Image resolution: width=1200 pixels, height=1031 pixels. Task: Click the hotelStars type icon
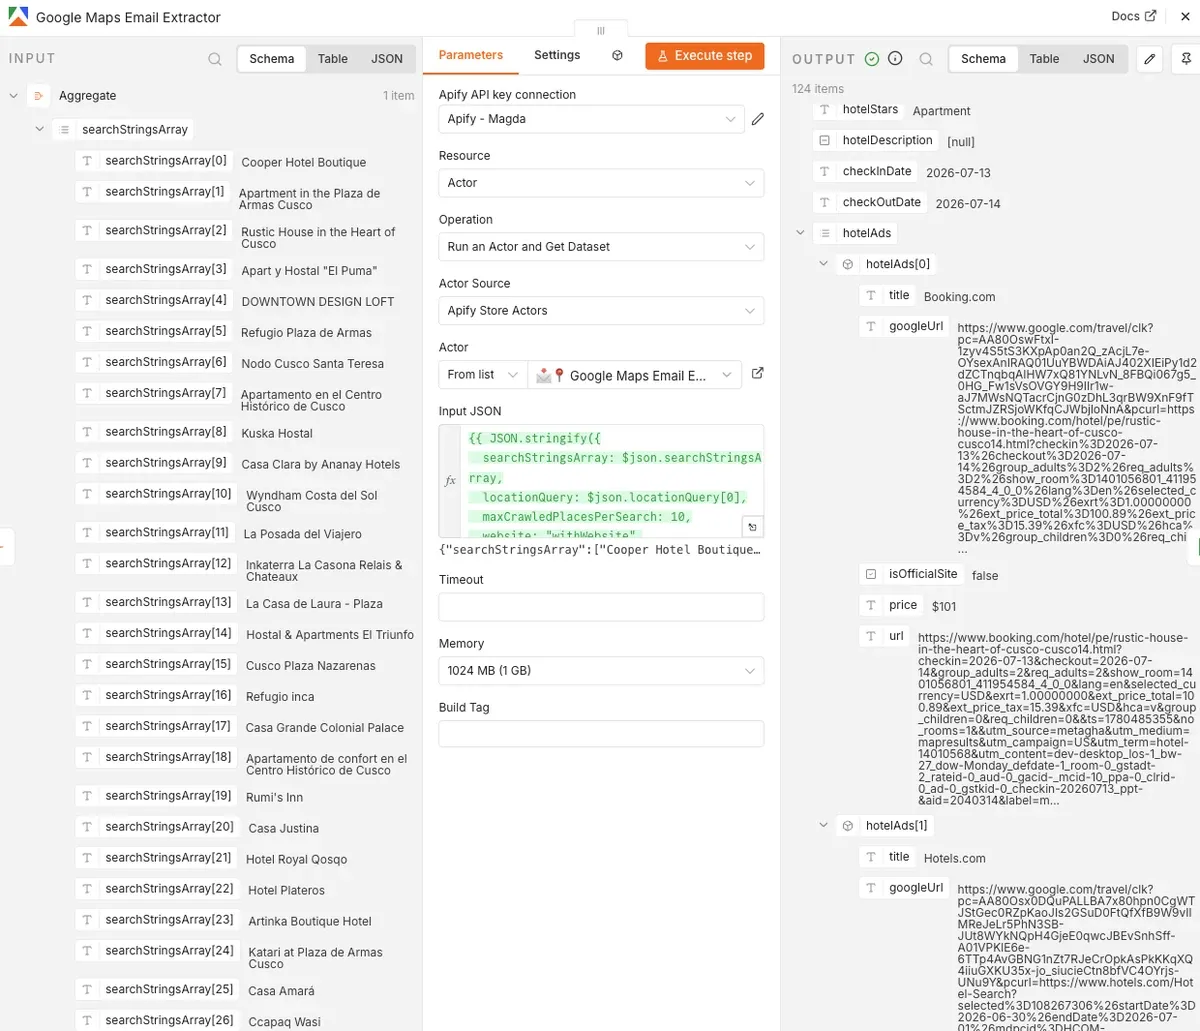[x=824, y=110]
